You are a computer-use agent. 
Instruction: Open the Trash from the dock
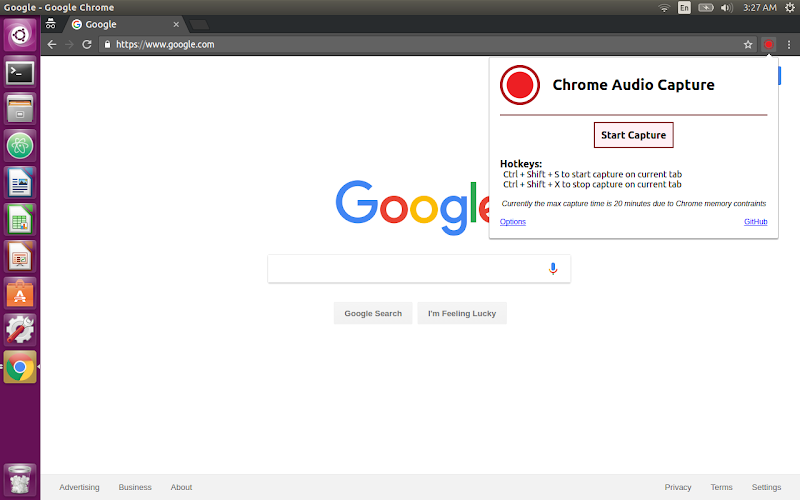tap(20, 479)
